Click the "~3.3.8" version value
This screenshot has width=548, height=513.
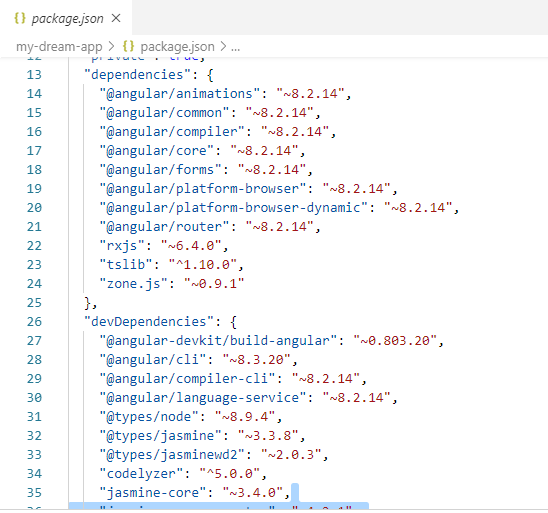[268, 435]
